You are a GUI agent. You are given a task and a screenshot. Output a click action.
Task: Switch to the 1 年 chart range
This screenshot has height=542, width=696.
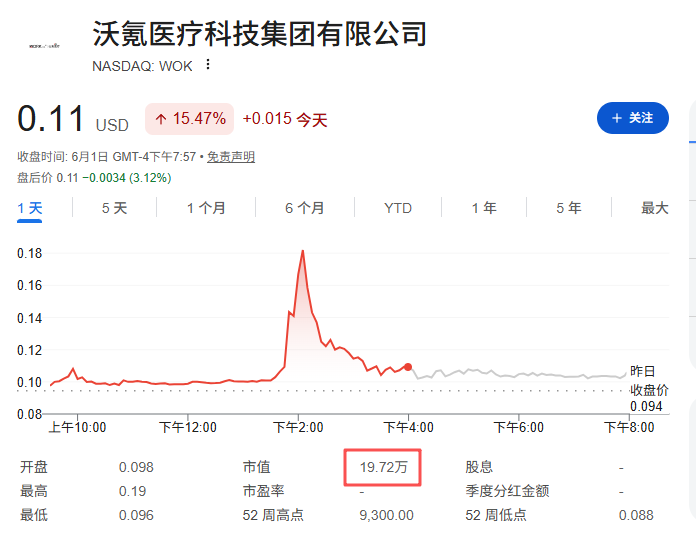(x=484, y=208)
